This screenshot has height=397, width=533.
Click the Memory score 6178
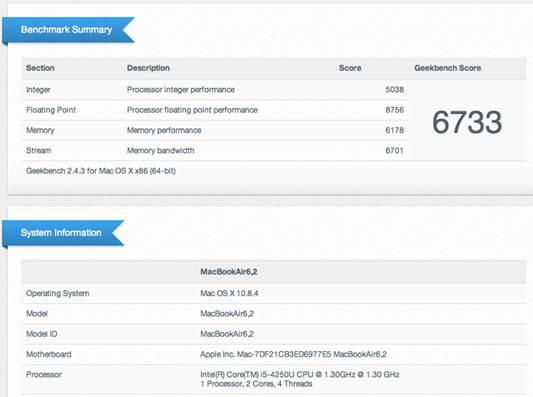pyautogui.click(x=394, y=130)
